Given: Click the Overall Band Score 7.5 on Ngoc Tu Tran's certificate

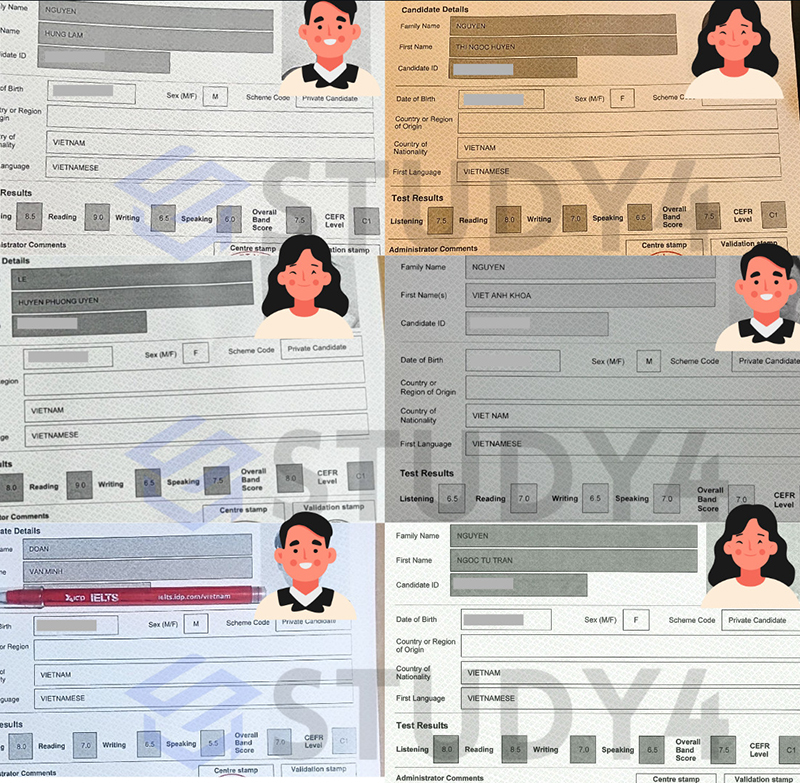Looking at the screenshot, I should coord(723,749).
